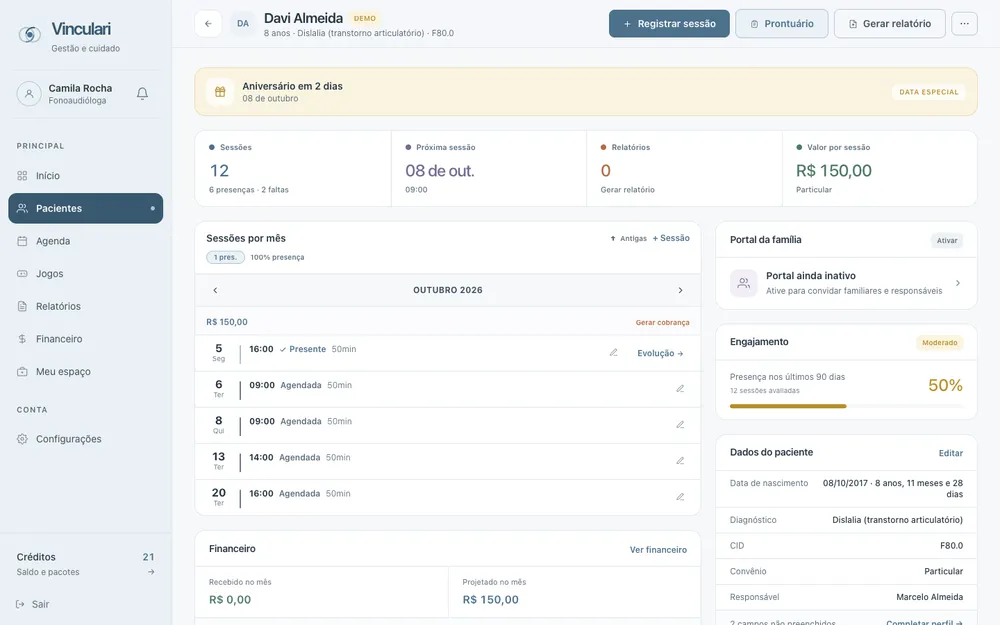The height and width of the screenshot is (625, 1000).
Task: Go back with the arrow button
Action: tap(208, 24)
